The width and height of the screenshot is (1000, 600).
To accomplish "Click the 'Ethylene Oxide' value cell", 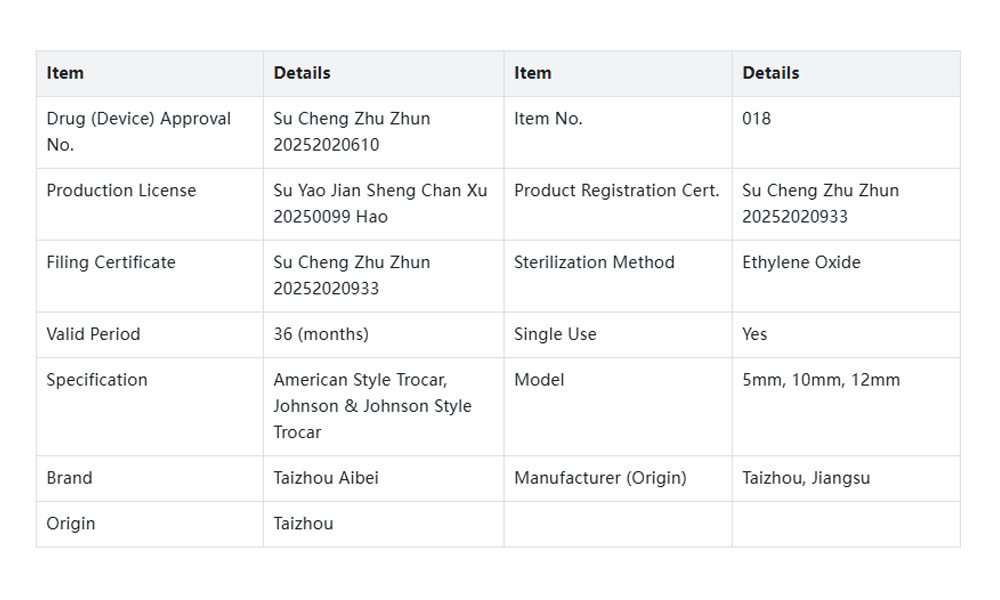I will point(801,262).
